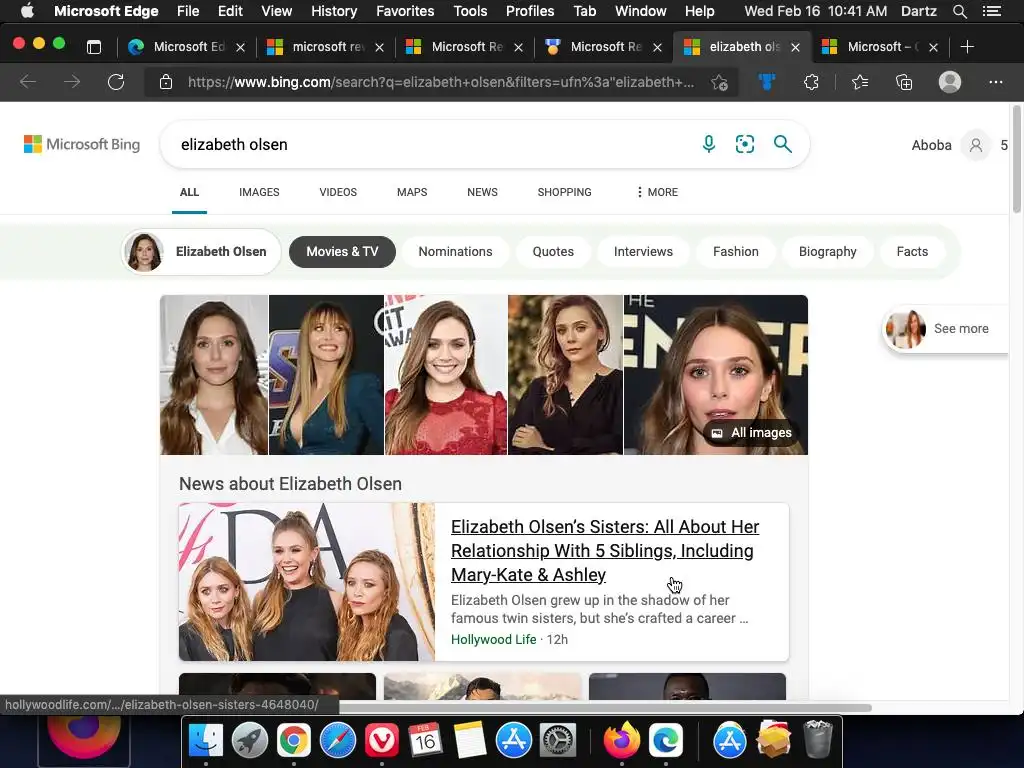This screenshot has height=768, width=1024.
Task: Open Collections icon in toolbar
Action: coord(904,82)
